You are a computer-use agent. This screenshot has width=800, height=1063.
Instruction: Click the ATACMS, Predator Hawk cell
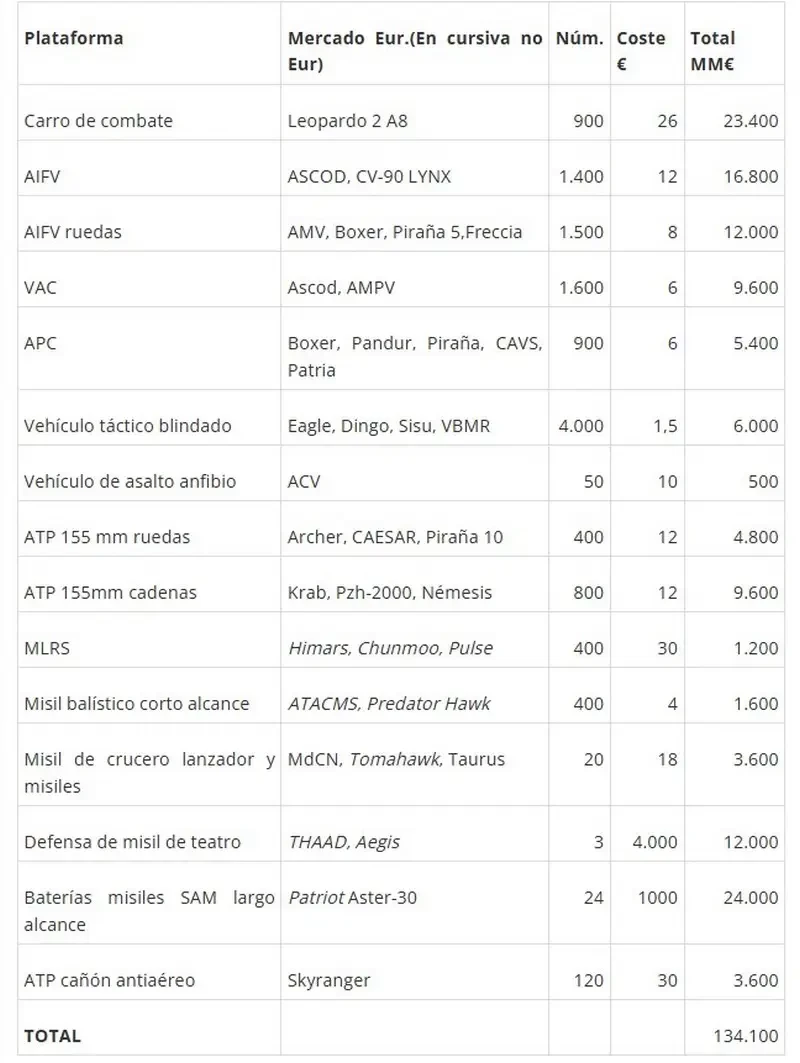389,703
